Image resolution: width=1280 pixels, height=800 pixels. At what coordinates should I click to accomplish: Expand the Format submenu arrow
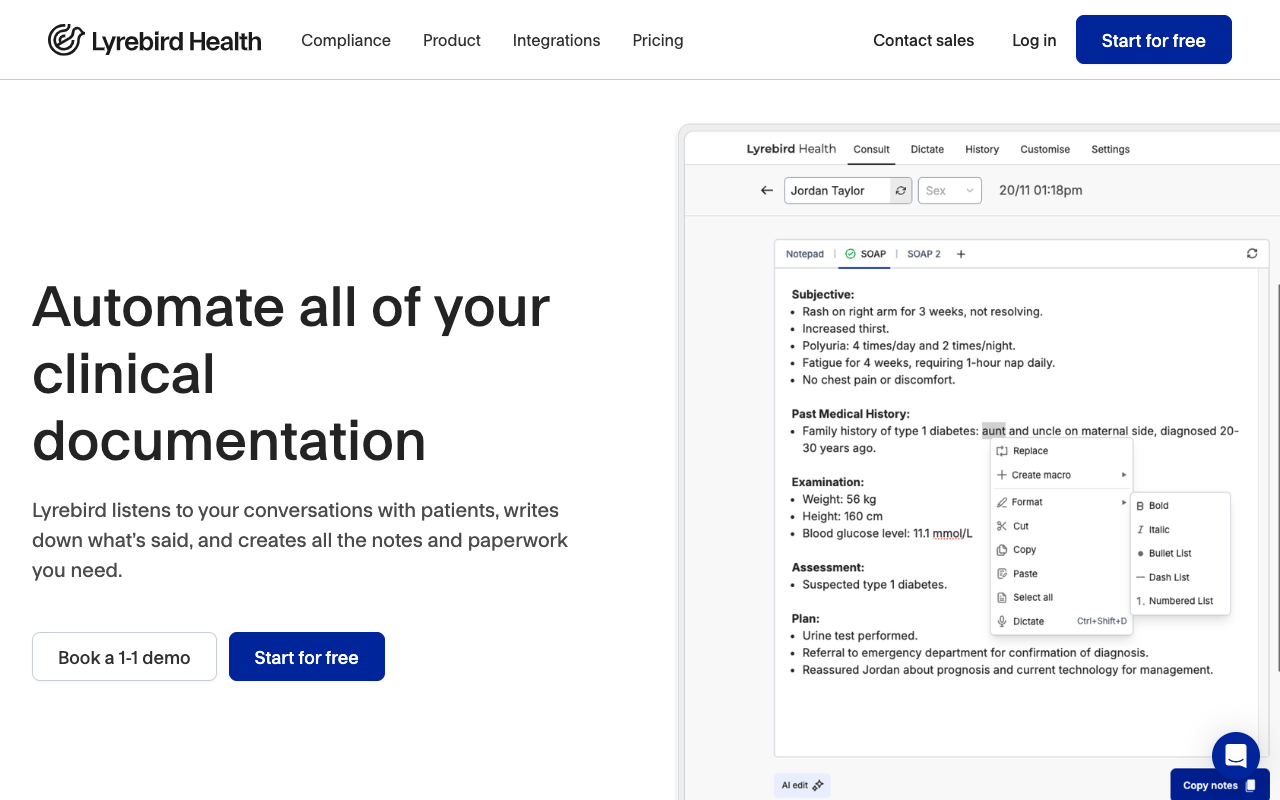click(x=1124, y=502)
